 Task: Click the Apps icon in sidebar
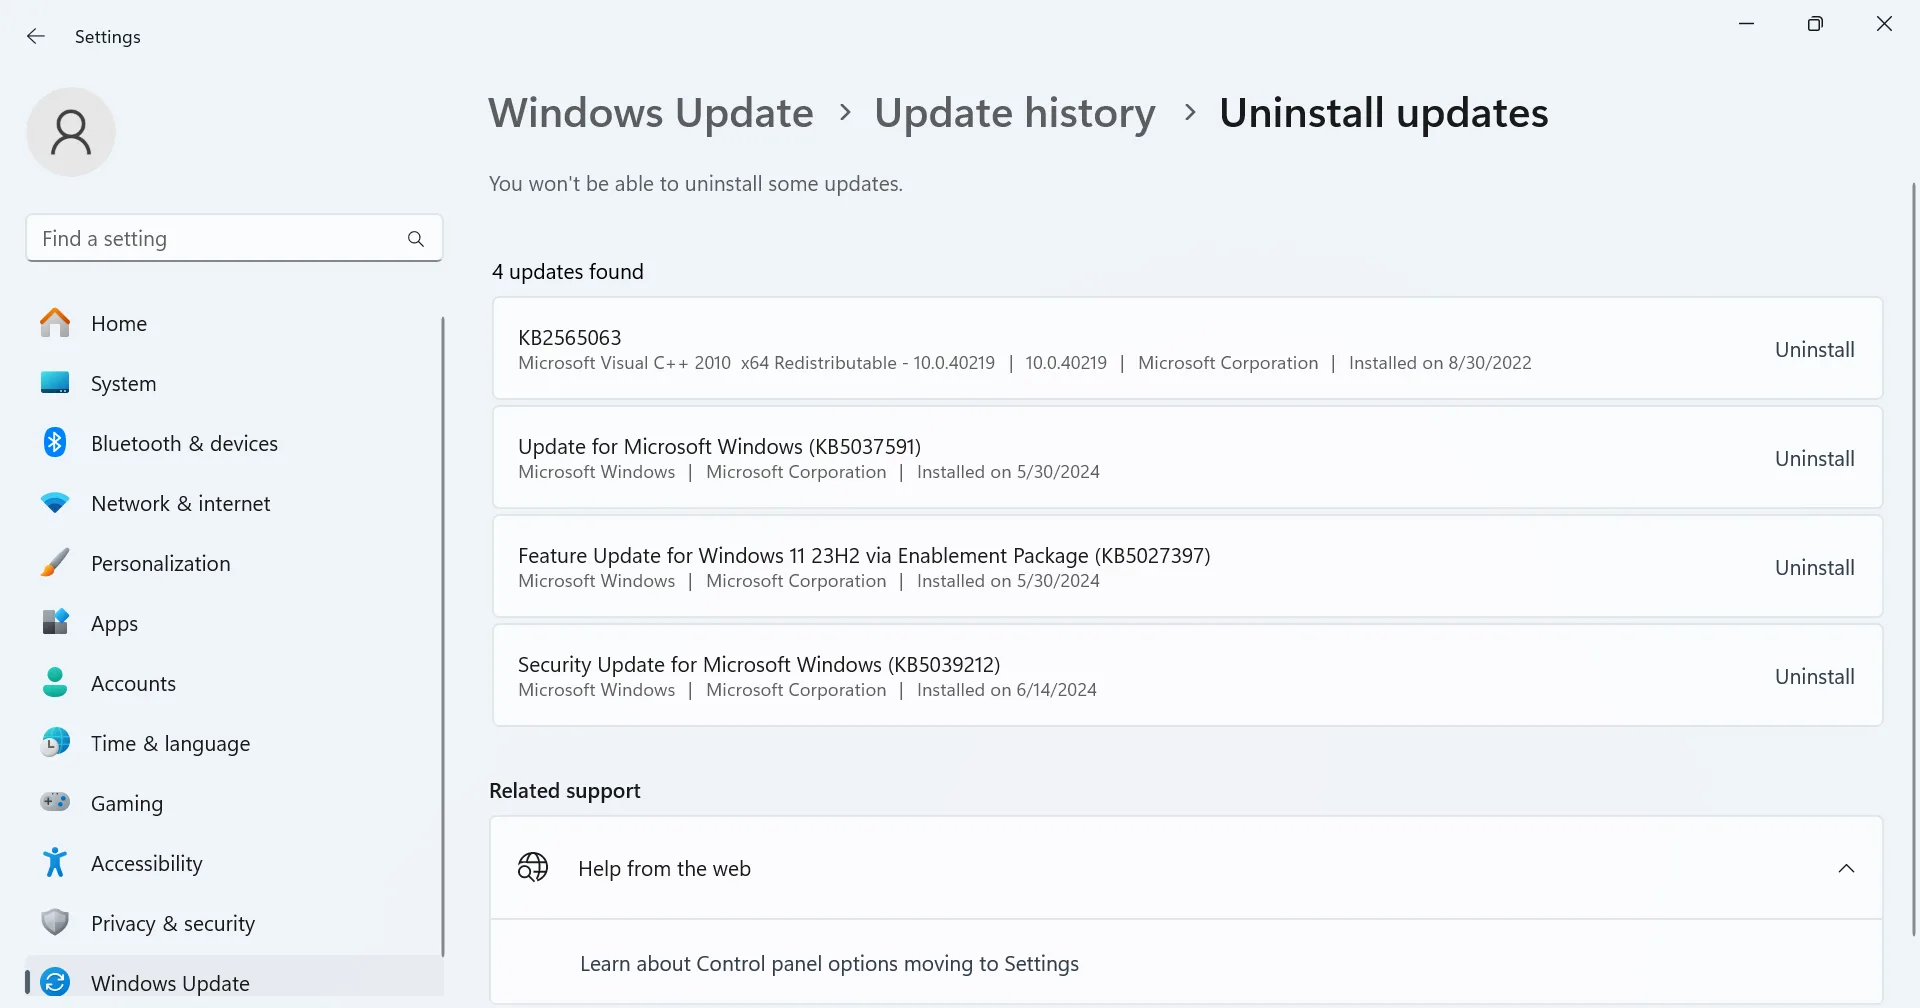tap(55, 622)
